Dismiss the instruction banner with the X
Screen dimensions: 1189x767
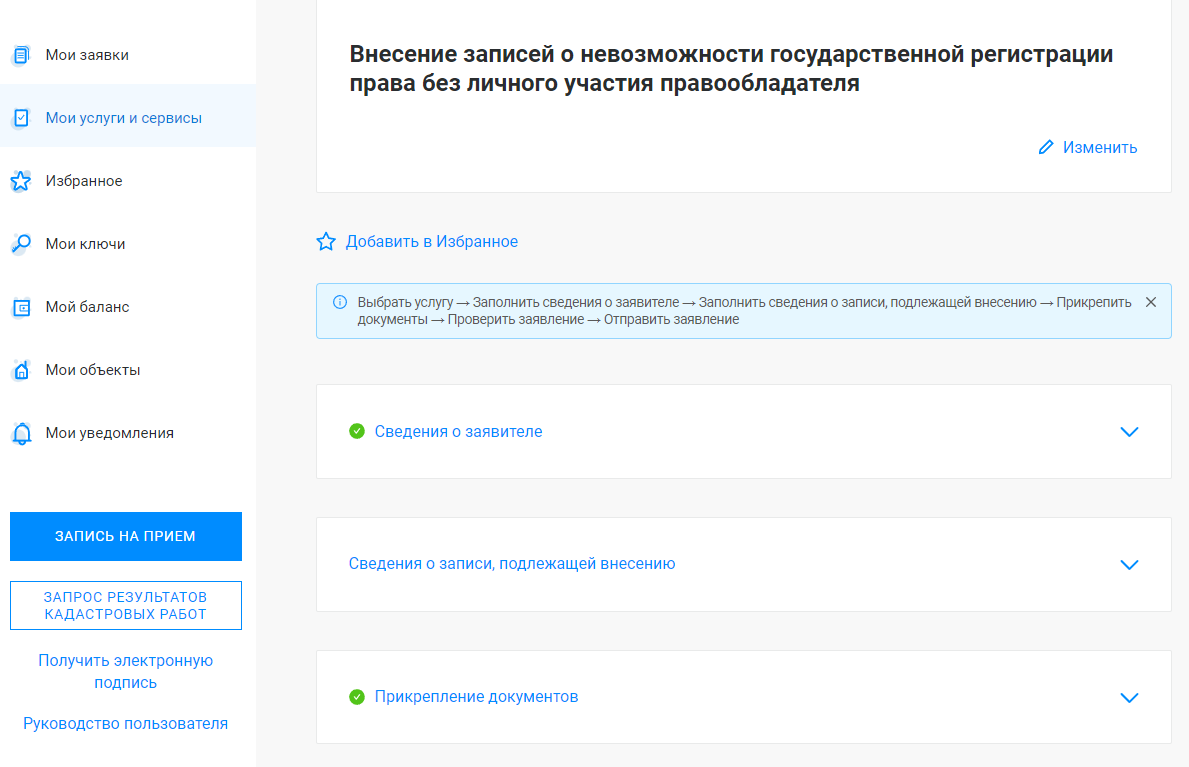pos(1150,300)
